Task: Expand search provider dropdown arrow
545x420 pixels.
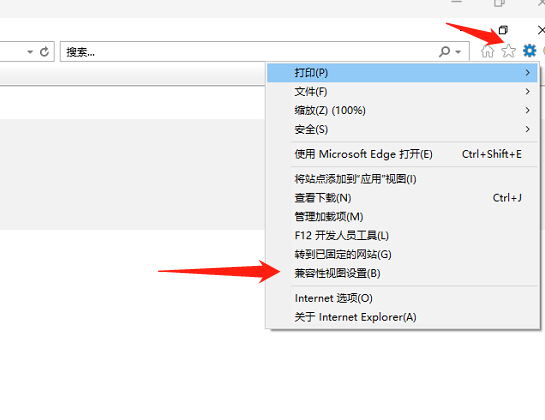Action: 458,52
